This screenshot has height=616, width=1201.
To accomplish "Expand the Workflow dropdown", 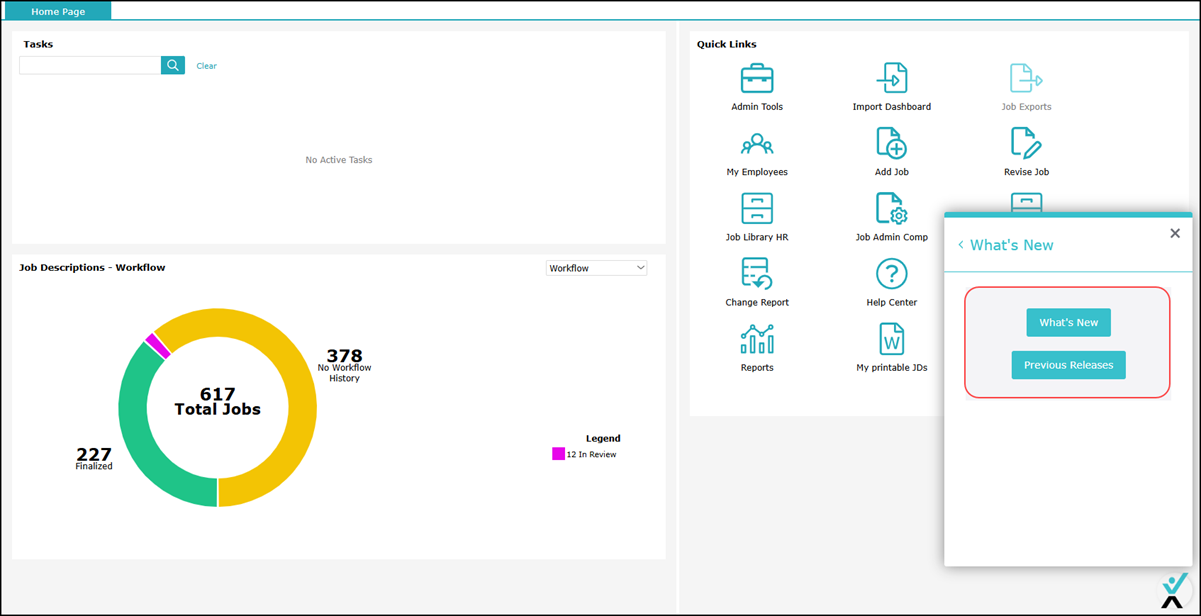I will click(x=596, y=268).
